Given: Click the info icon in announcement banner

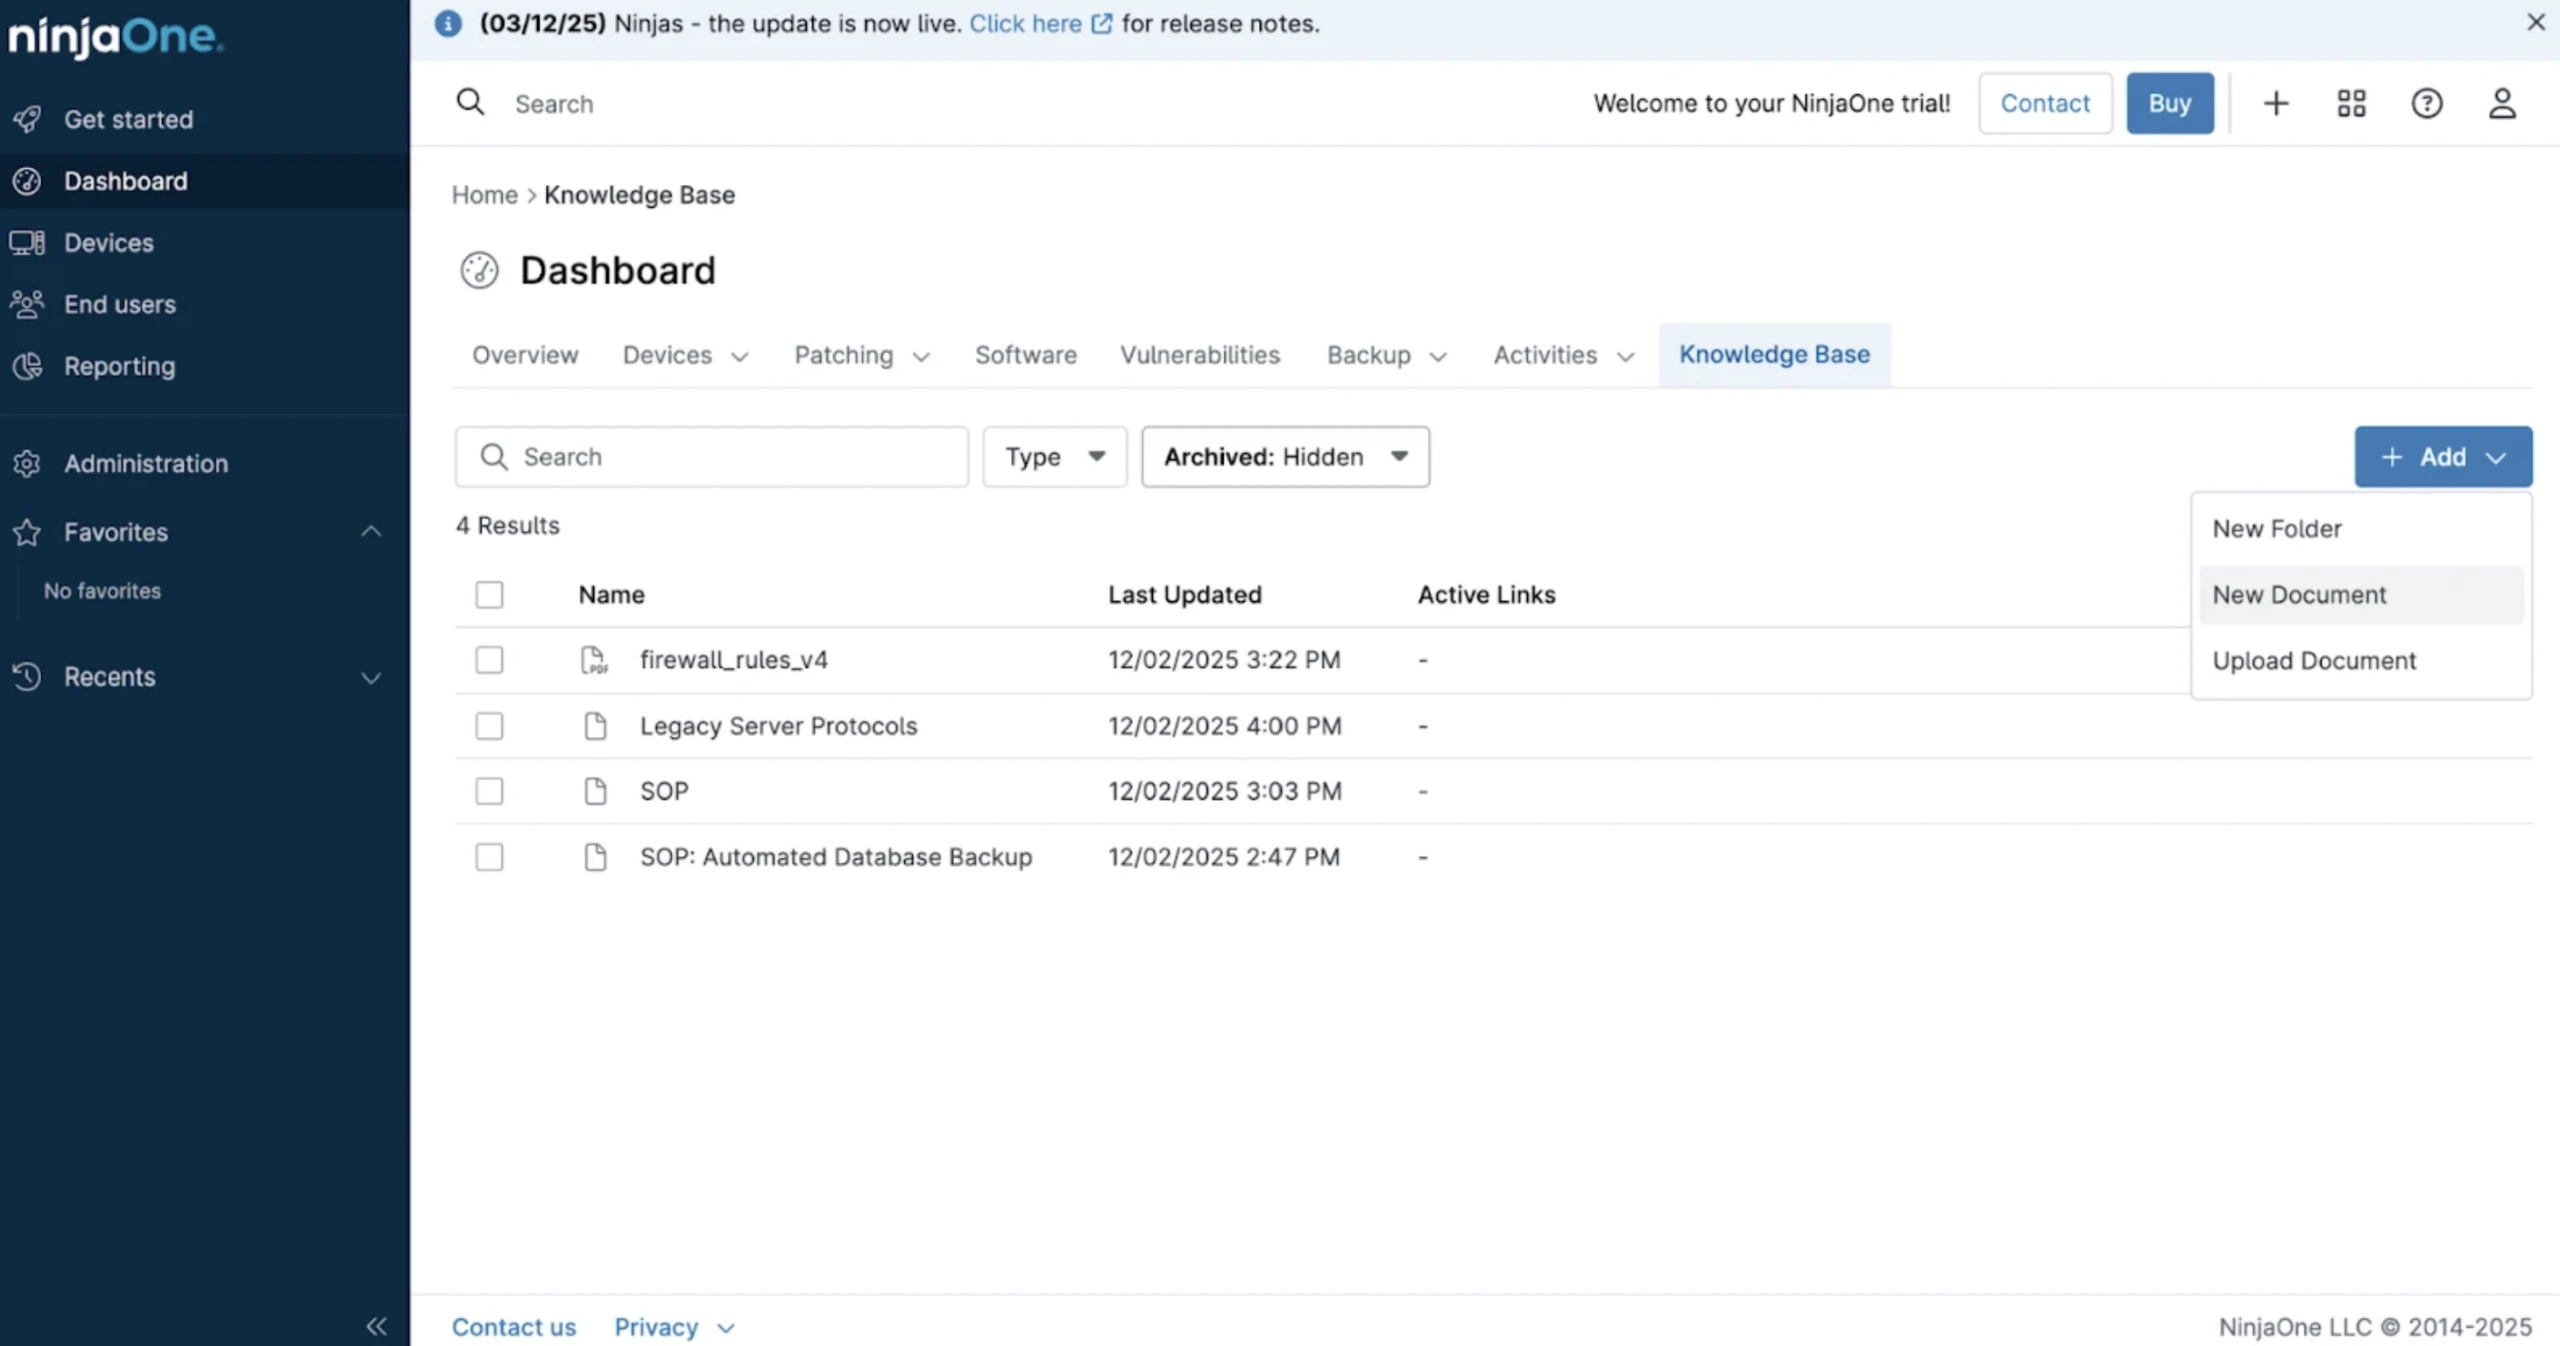Looking at the screenshot, I should (x=448, y=23).
